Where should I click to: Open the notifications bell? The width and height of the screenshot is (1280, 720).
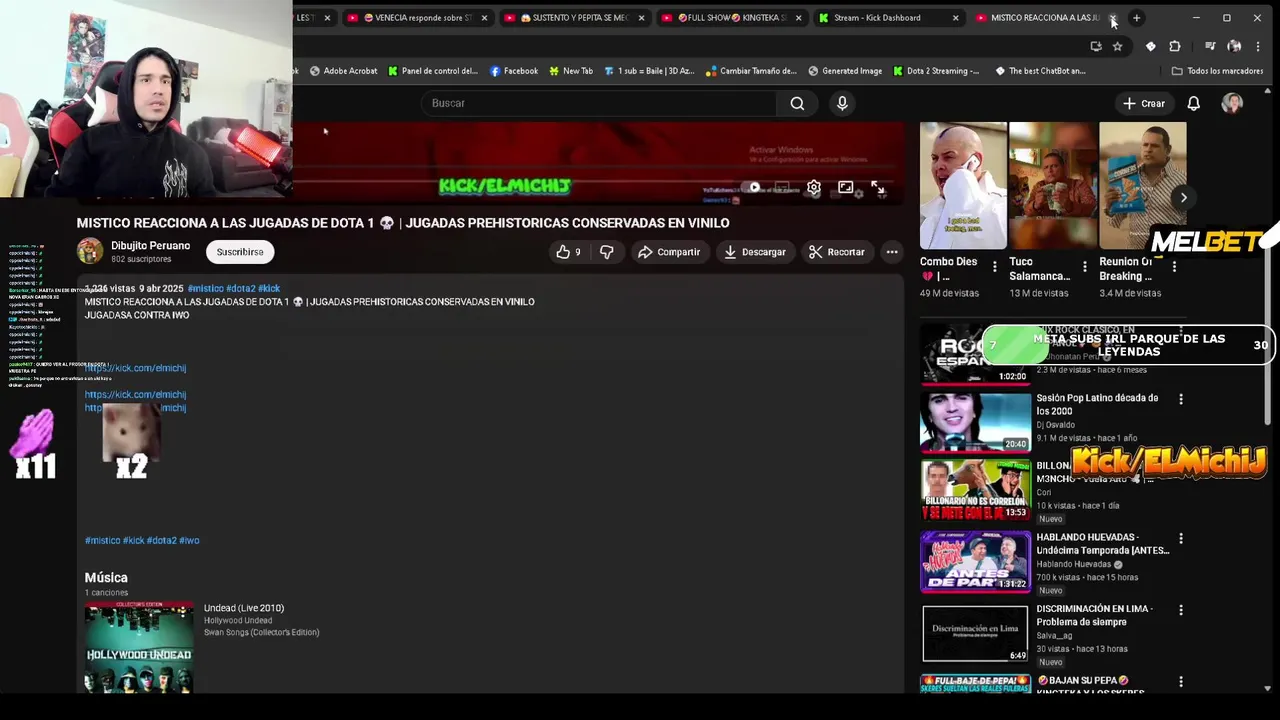(x=1193, y=103)
